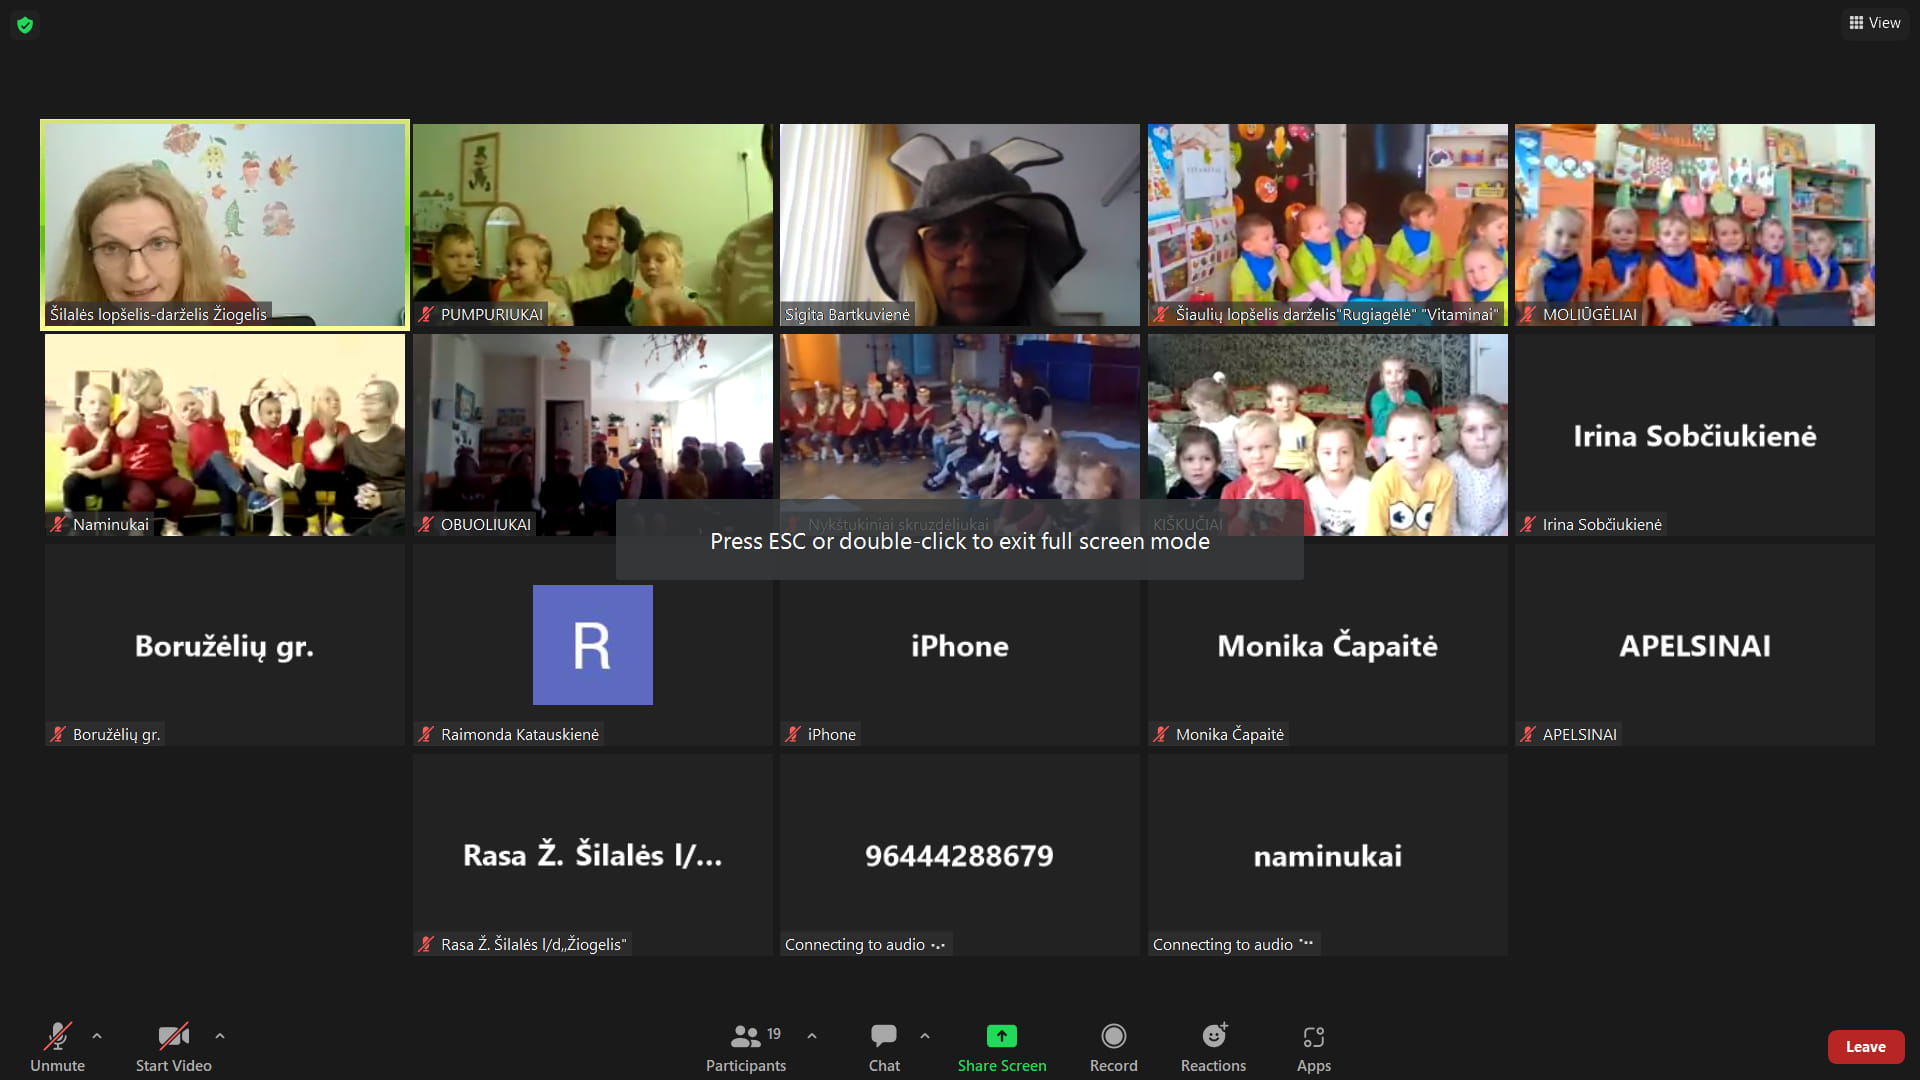Image resolution: width=1920 pixels, height=1080 pixels.
Task: Click the muted mic icon beside Irina Sobčiukienė name label
Action: click(x=1528, y=524)
